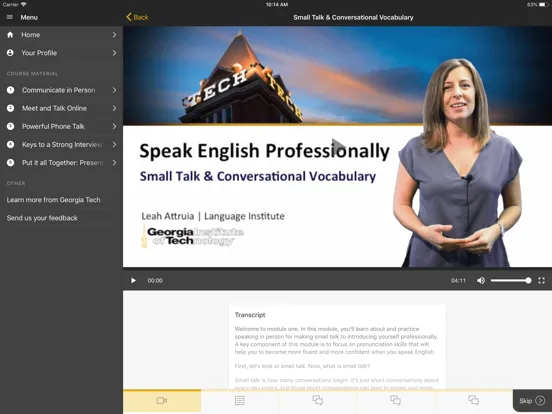Open Send us your feedback
The height and width of the screenshot is (414, 552).
tap(42, 218)
